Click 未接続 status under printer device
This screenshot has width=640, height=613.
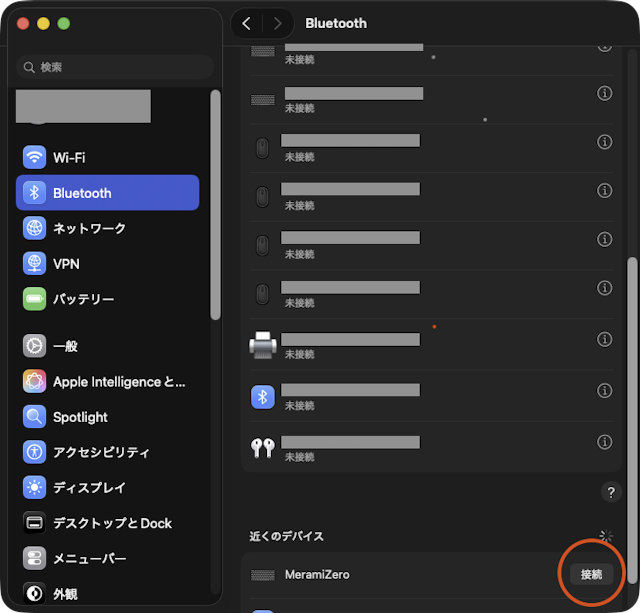click(300, 354)
